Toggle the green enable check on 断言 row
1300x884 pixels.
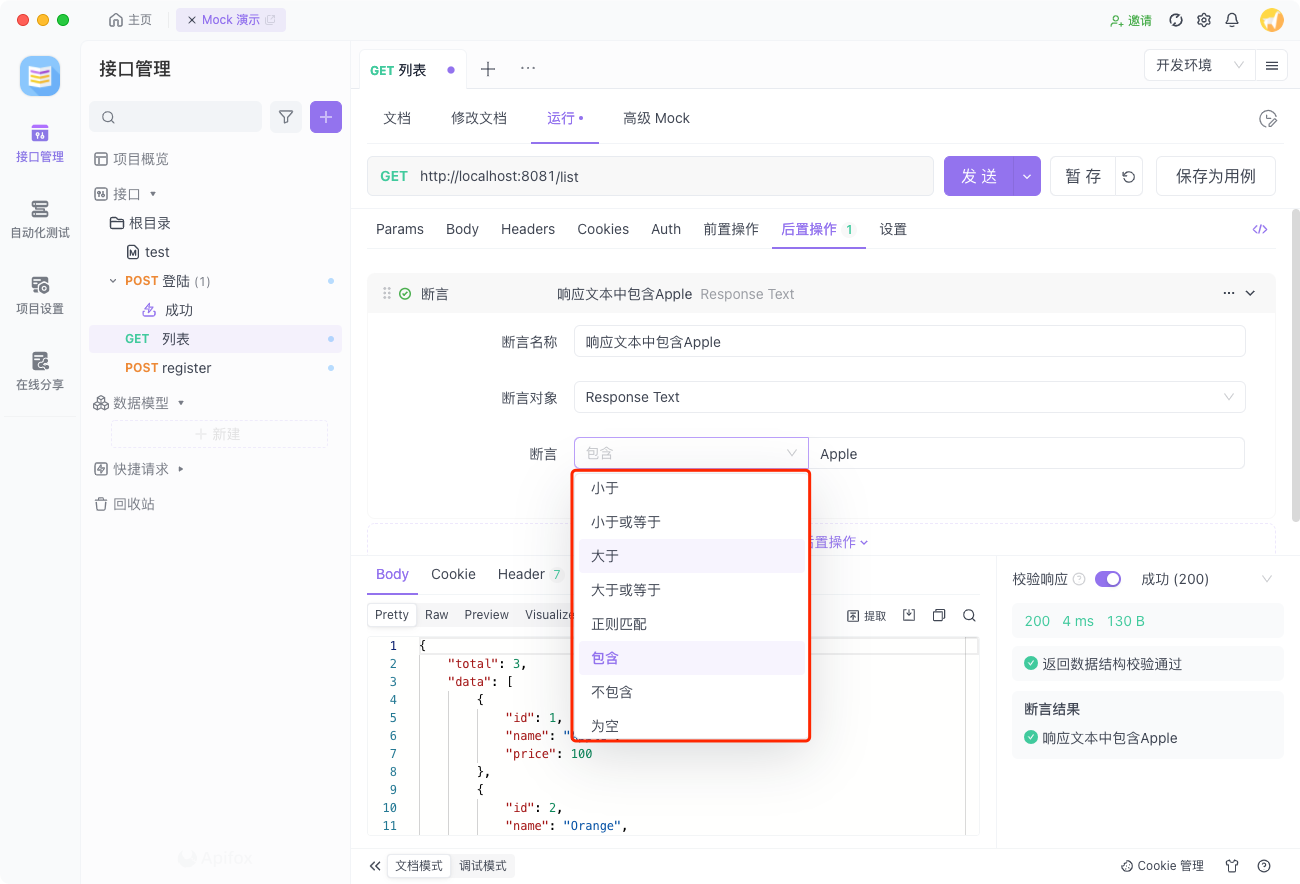[x=405, y=294]
